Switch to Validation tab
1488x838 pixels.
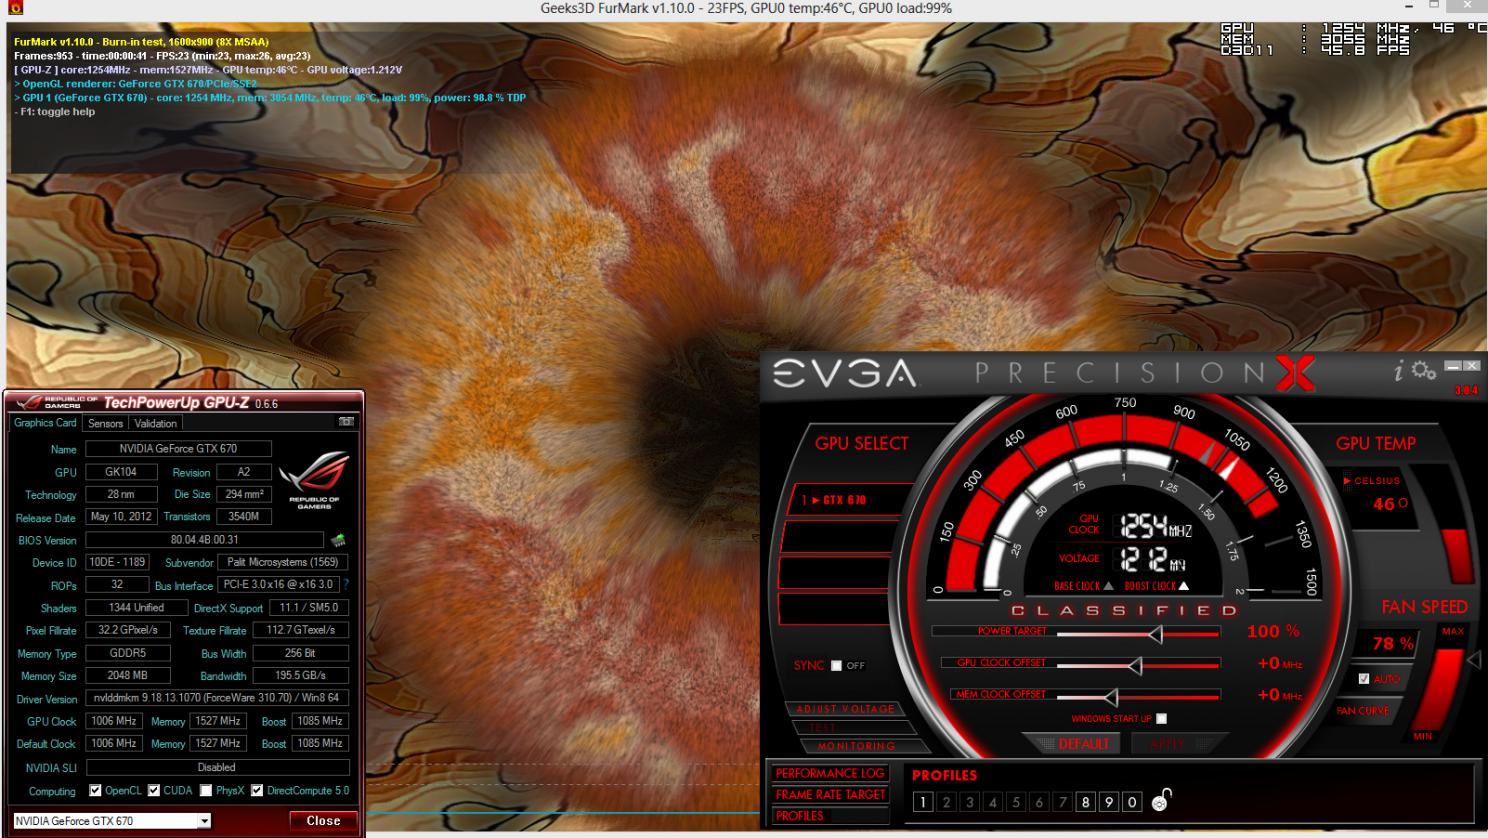pyautogui.click(x=155, y=423)
